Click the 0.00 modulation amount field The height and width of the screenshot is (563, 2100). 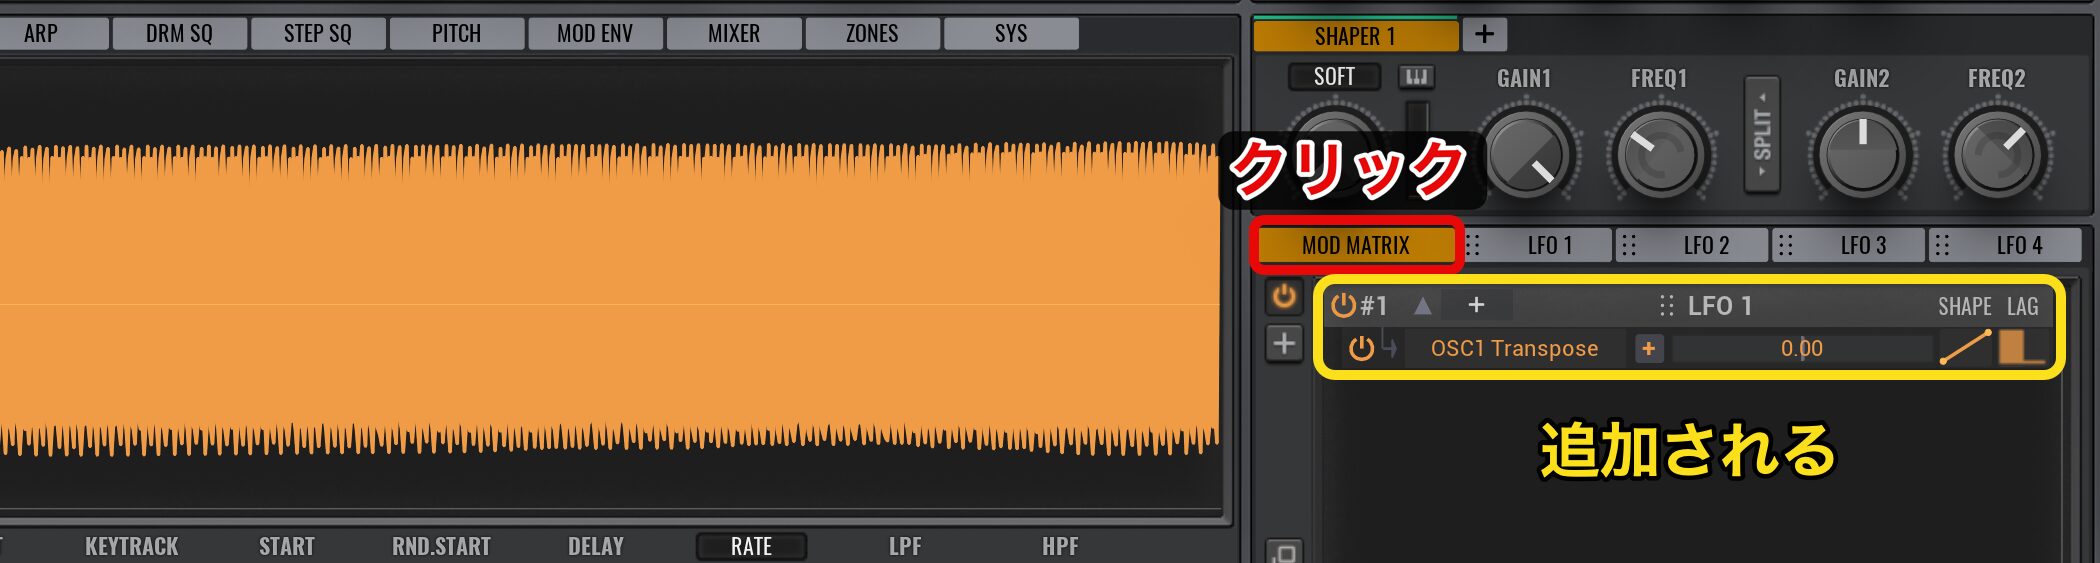1802,348
